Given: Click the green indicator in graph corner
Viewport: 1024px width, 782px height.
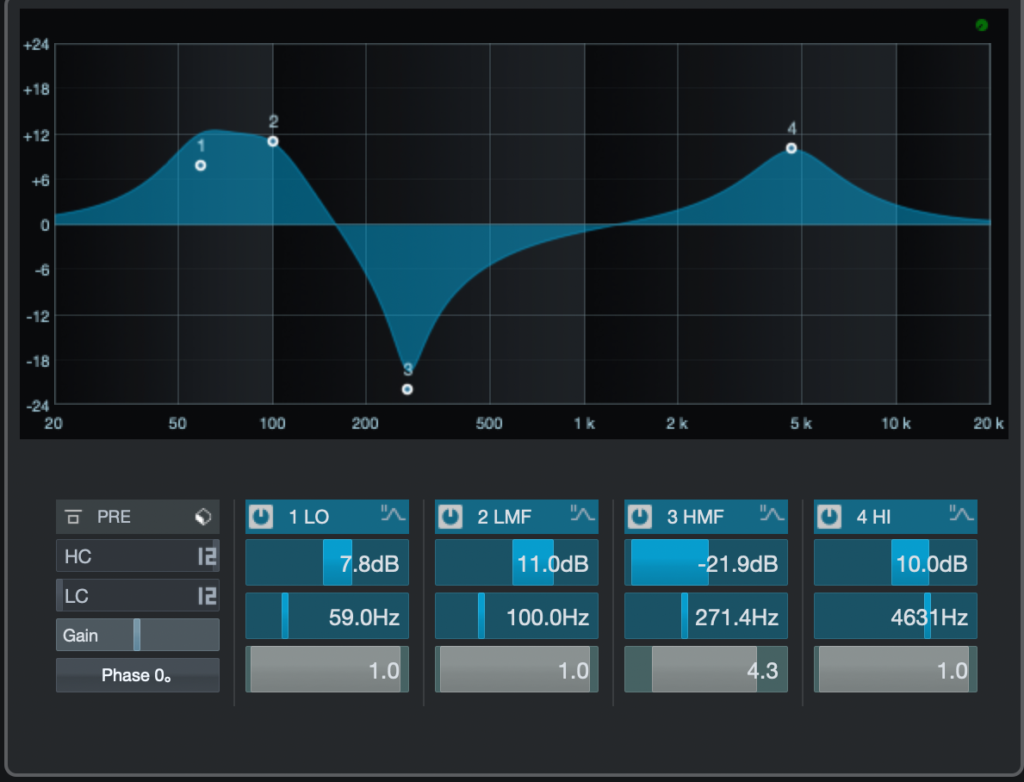Looking at the screenshot, I should [x=981, y=25].
